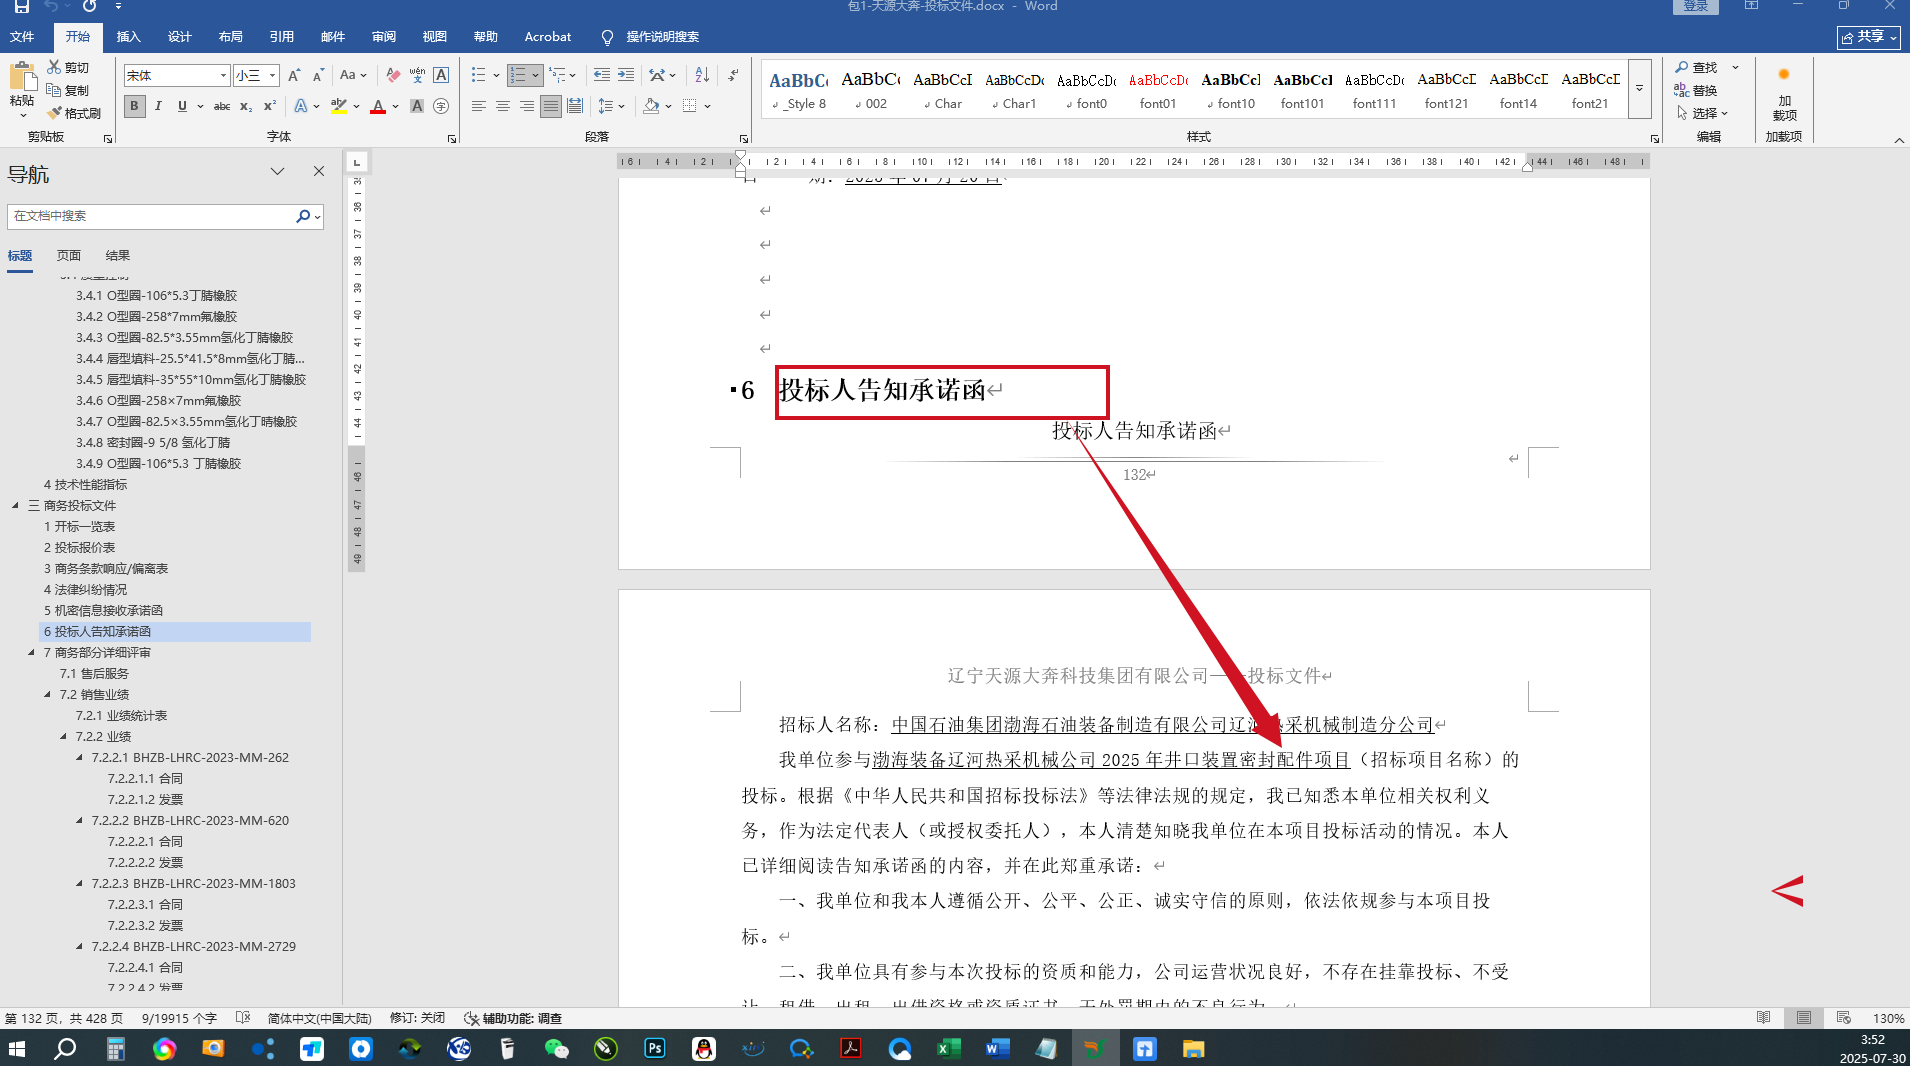Open the phonetic guide (wén) tool

(417, 76)
